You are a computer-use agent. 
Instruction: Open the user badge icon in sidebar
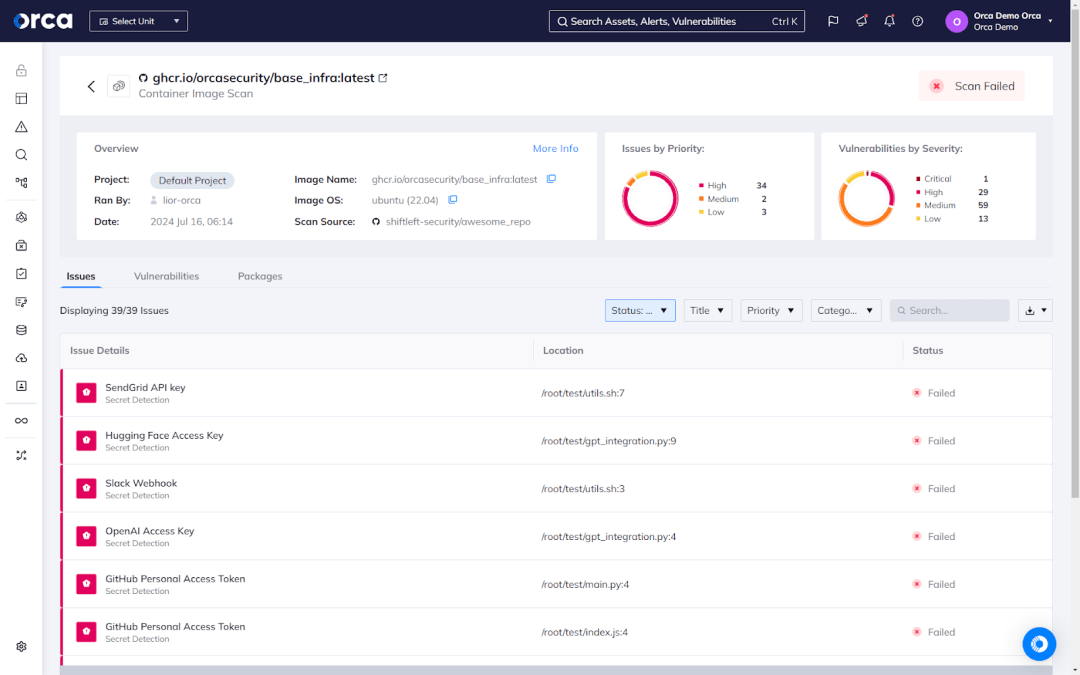pyautogui.click(x=21, y=386)
